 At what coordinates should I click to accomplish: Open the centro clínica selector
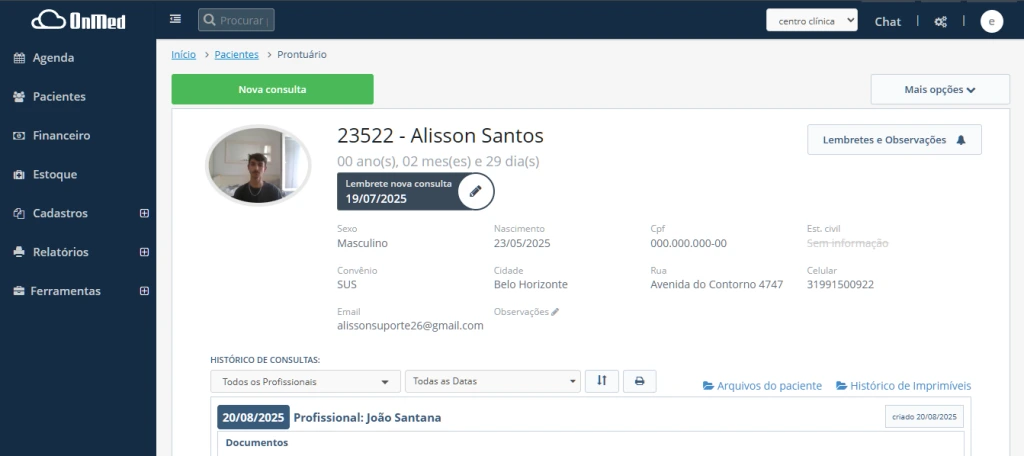tap(811, 20)
